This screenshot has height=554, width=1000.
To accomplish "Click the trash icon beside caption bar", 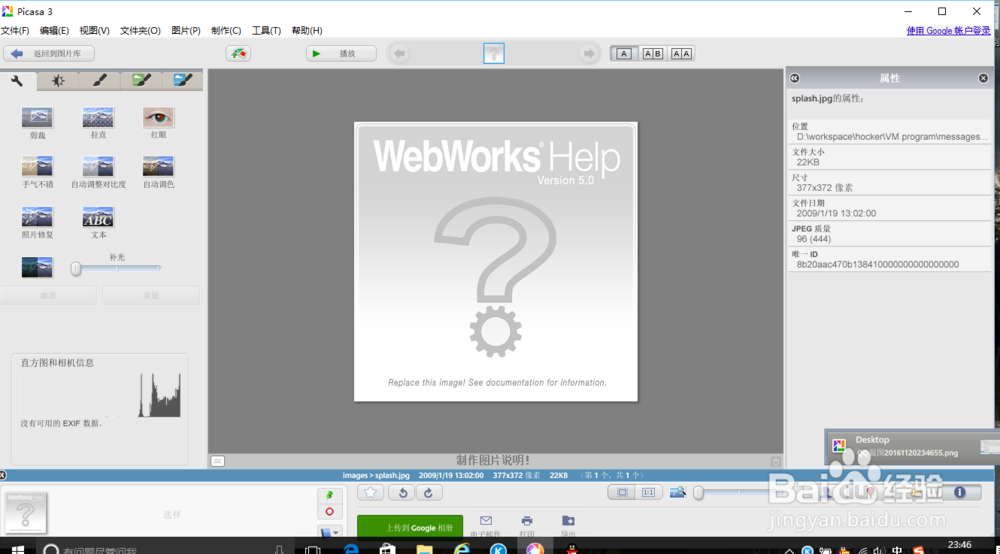I will coord(776,461).
